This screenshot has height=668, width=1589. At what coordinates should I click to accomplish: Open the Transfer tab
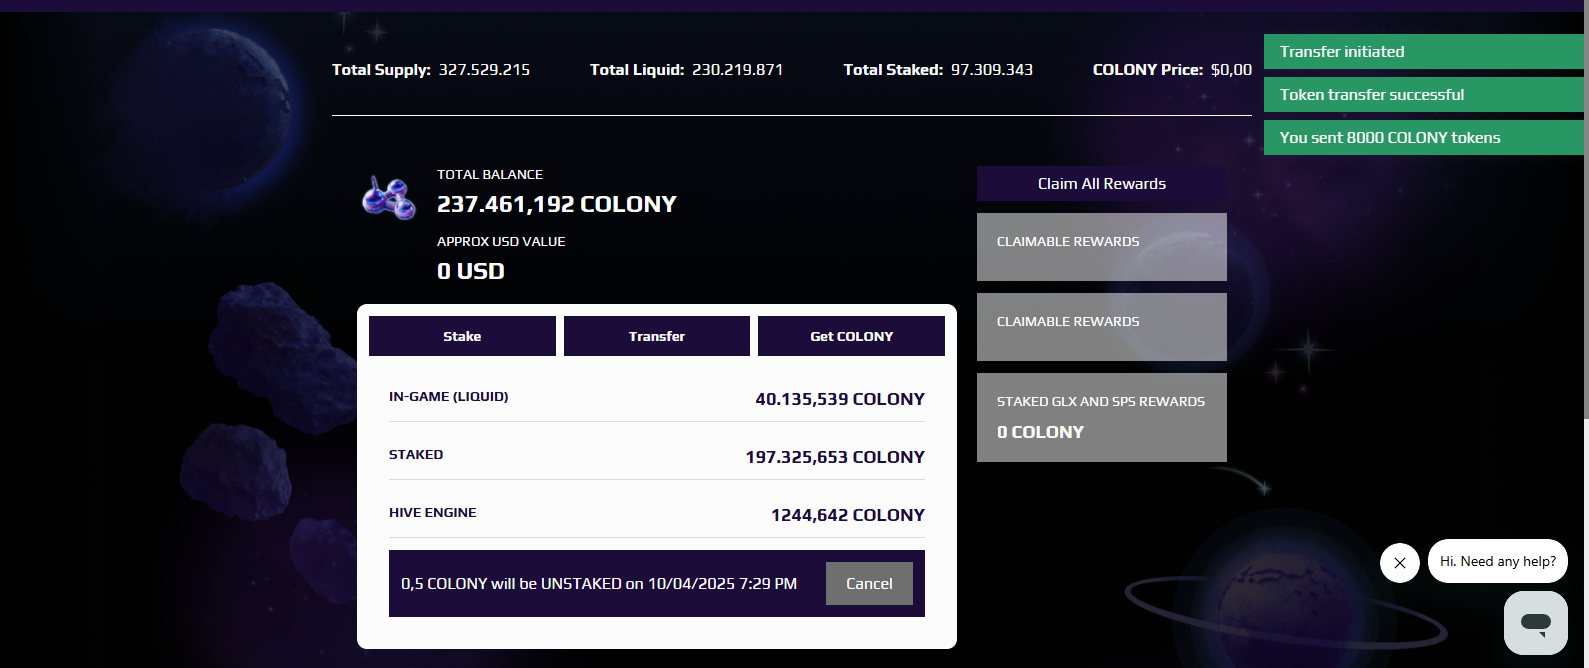(x=657, y=336)
